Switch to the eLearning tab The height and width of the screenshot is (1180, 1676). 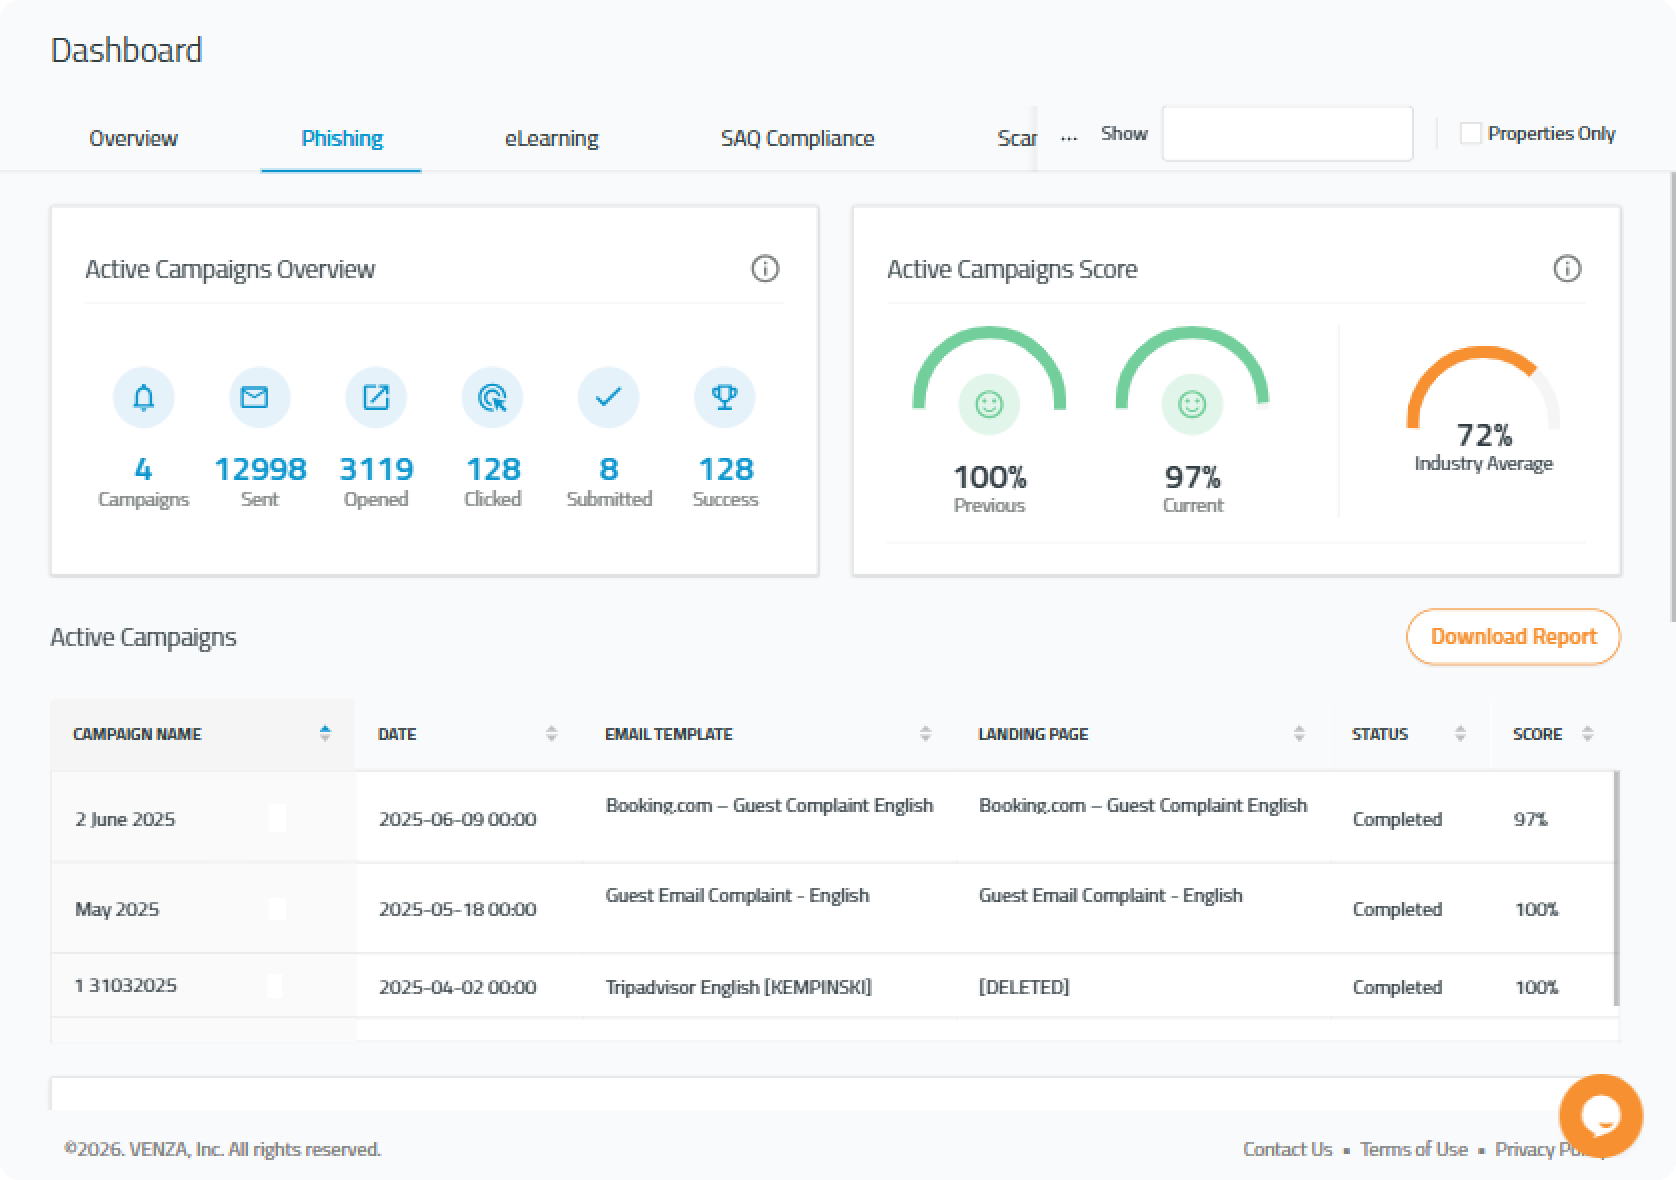pyautogui.click(x=551, y=138)
